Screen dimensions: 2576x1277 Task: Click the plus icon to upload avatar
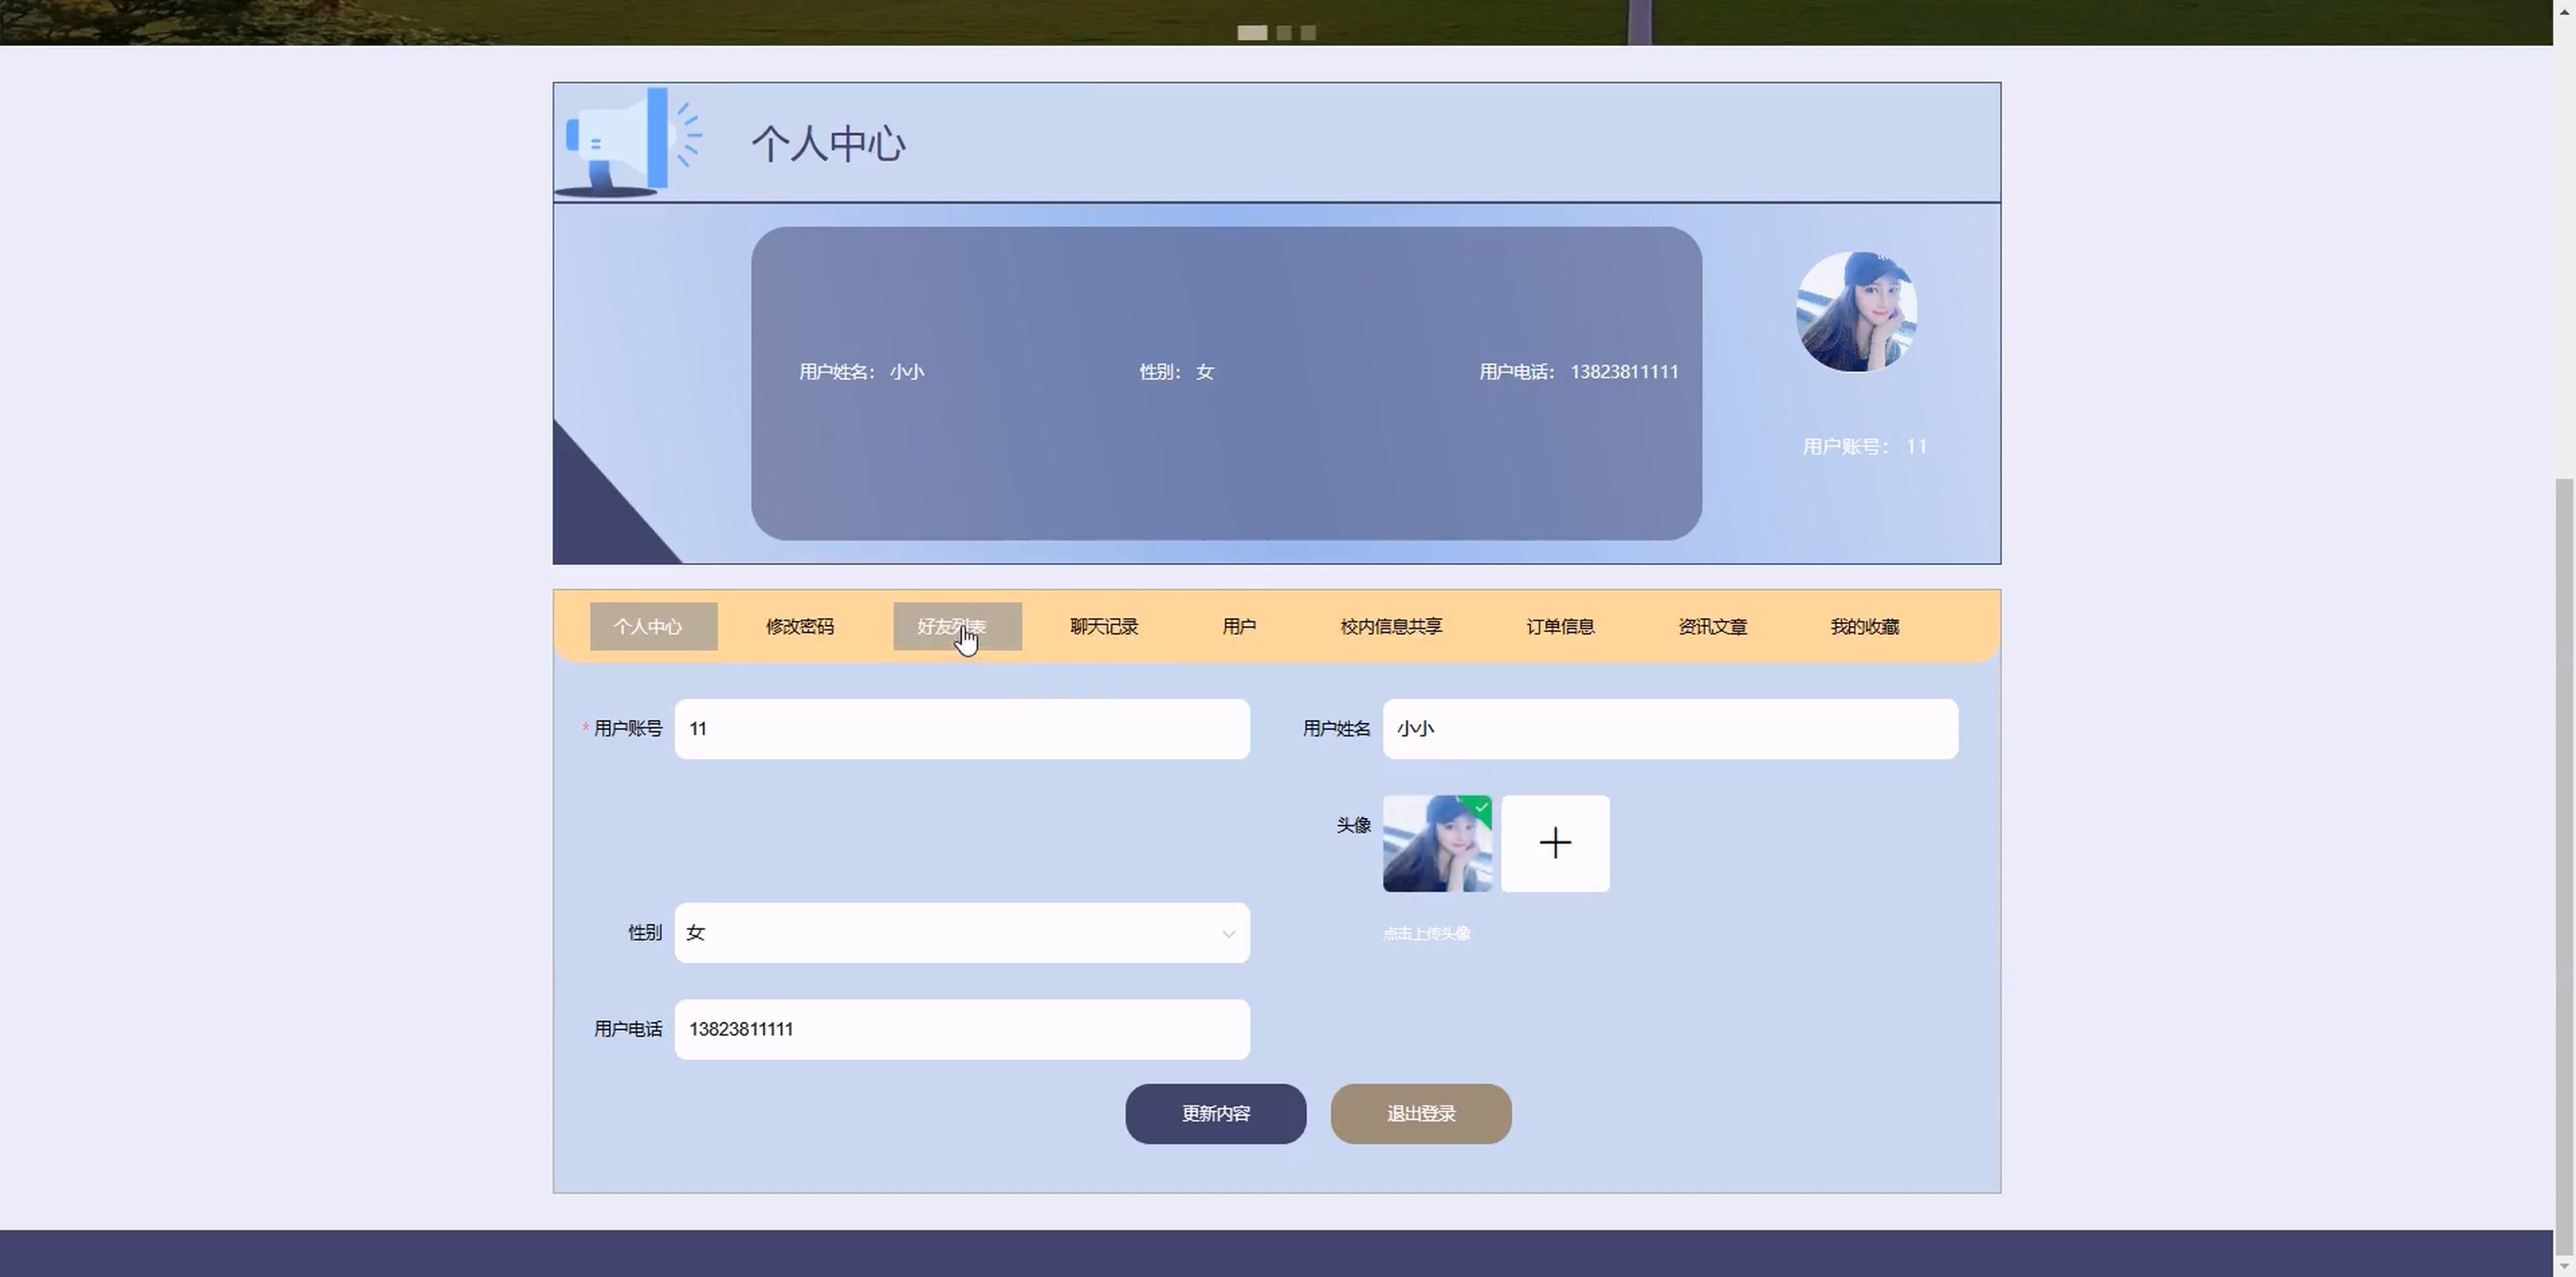[1555, 843]
